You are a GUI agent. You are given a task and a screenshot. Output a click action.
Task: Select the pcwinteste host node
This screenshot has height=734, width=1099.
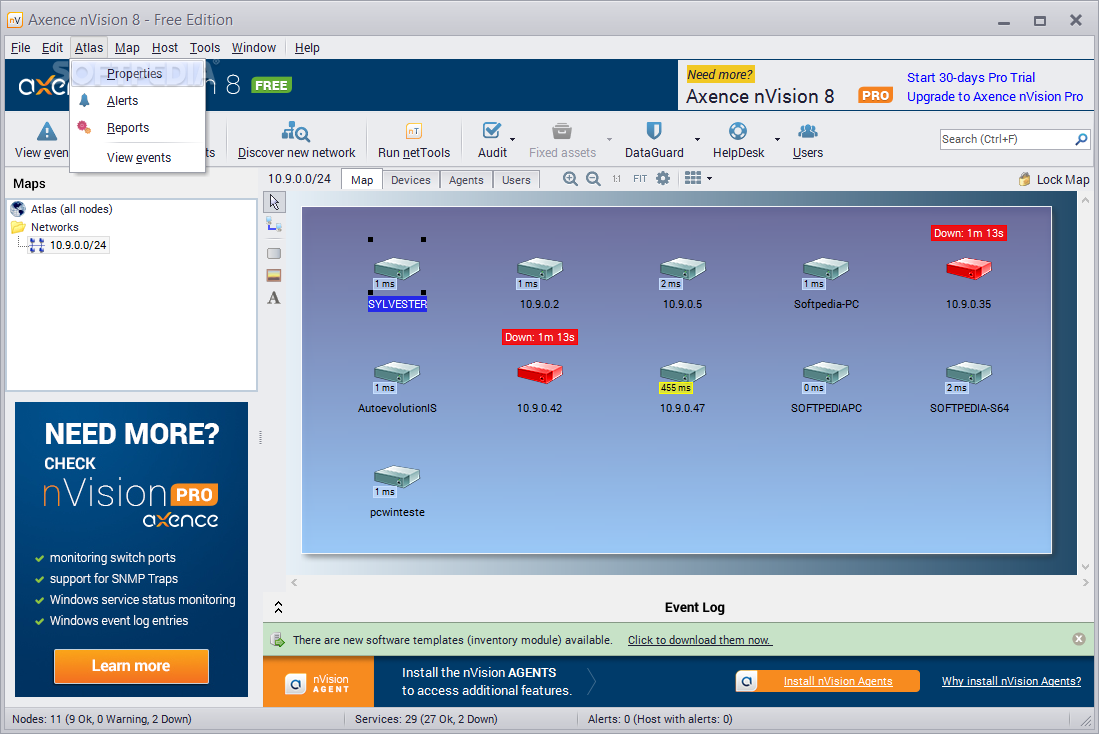click(397, 491)
